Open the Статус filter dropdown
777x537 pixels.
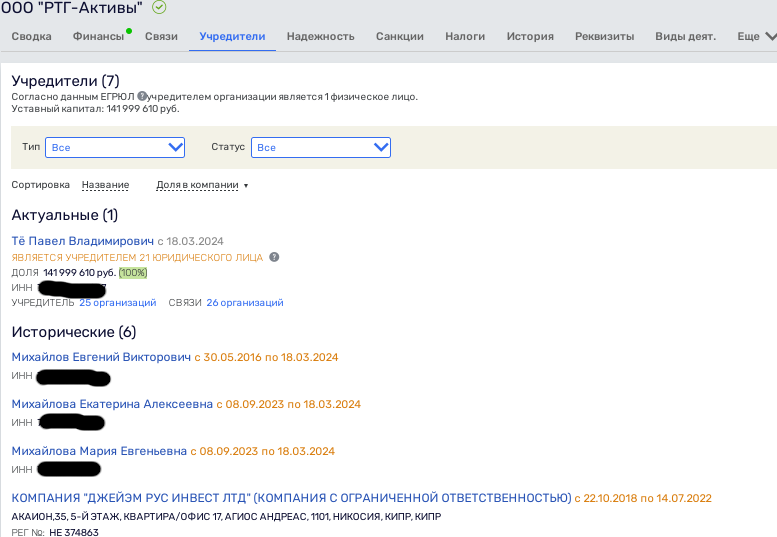pyautogui.click(x=320, y=147)
